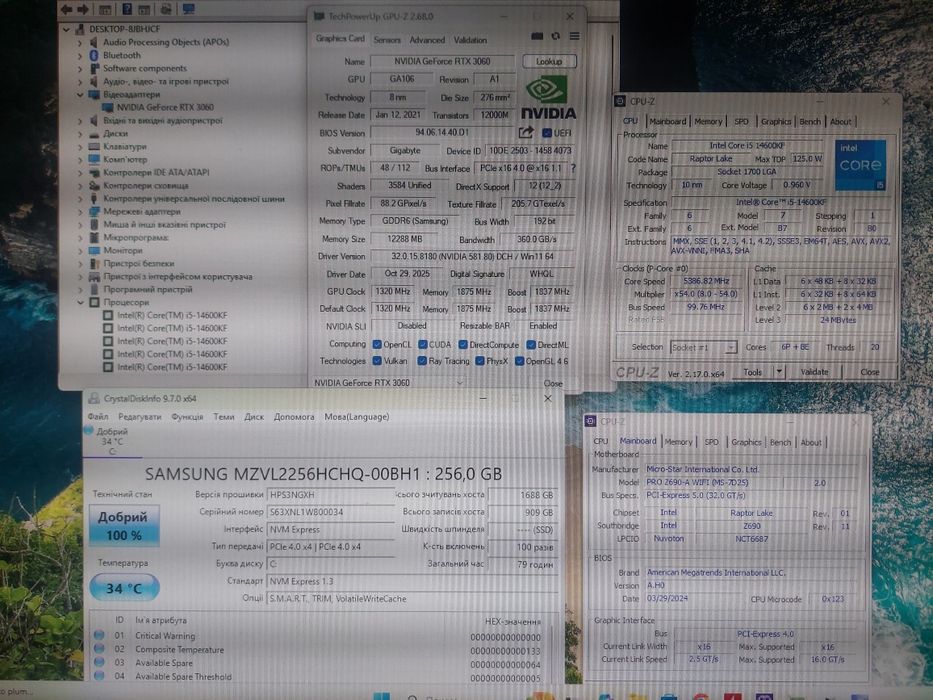
Task: Click the Back arrow in Device Manager toolbar
Action: point(67,9)
